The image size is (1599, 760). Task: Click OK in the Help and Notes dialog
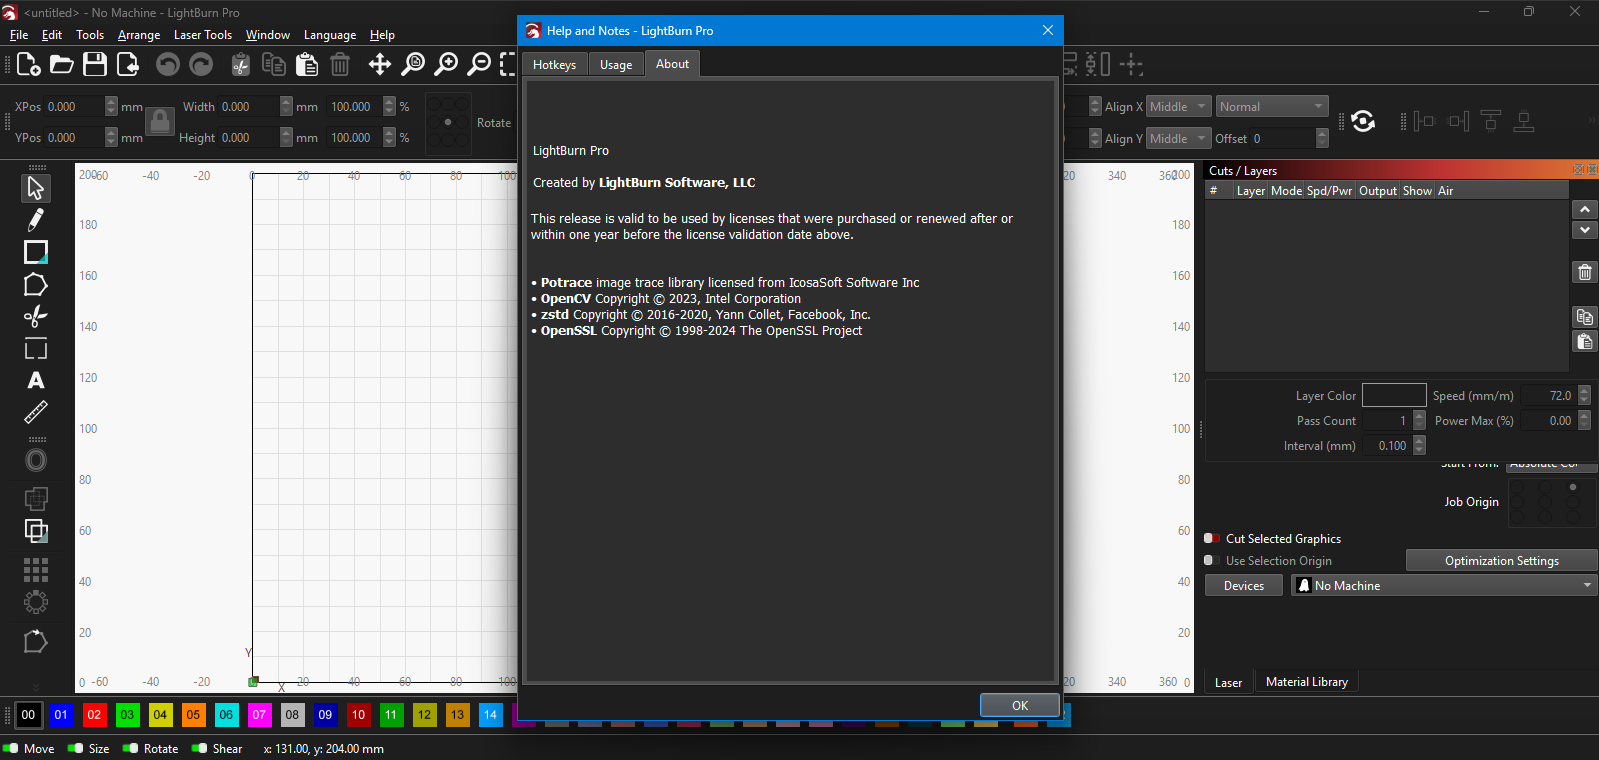click(x=1020, y=705)
